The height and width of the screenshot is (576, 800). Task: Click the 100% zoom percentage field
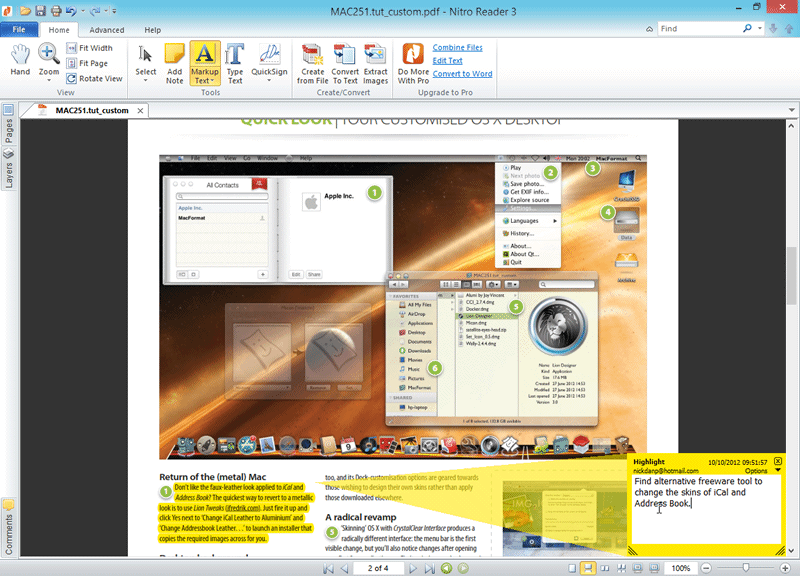click(680, 568)
